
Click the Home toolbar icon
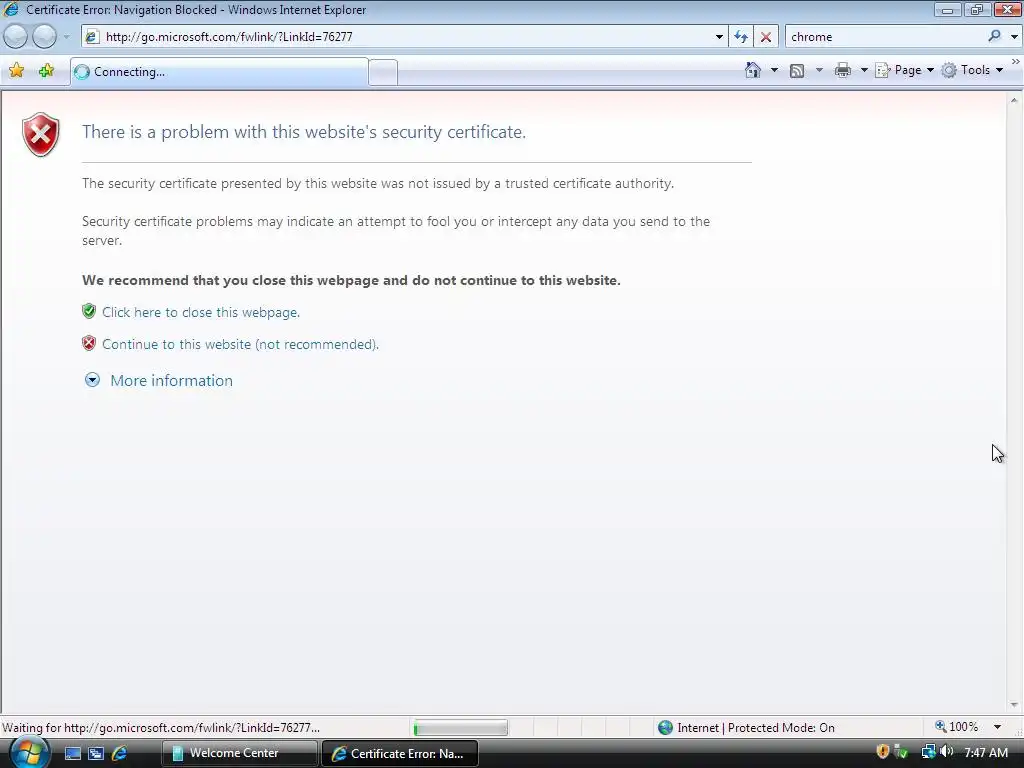[x=753, y=70]
